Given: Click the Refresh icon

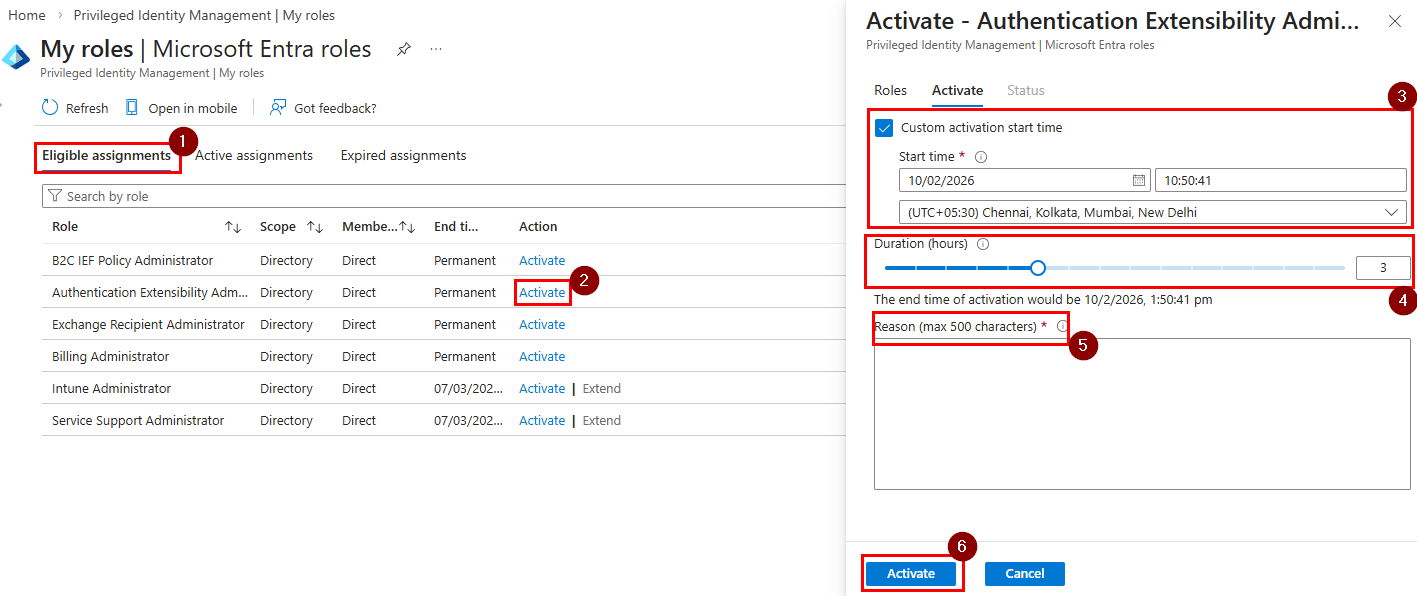Looking at the screenshot, I should pos(48,107).
